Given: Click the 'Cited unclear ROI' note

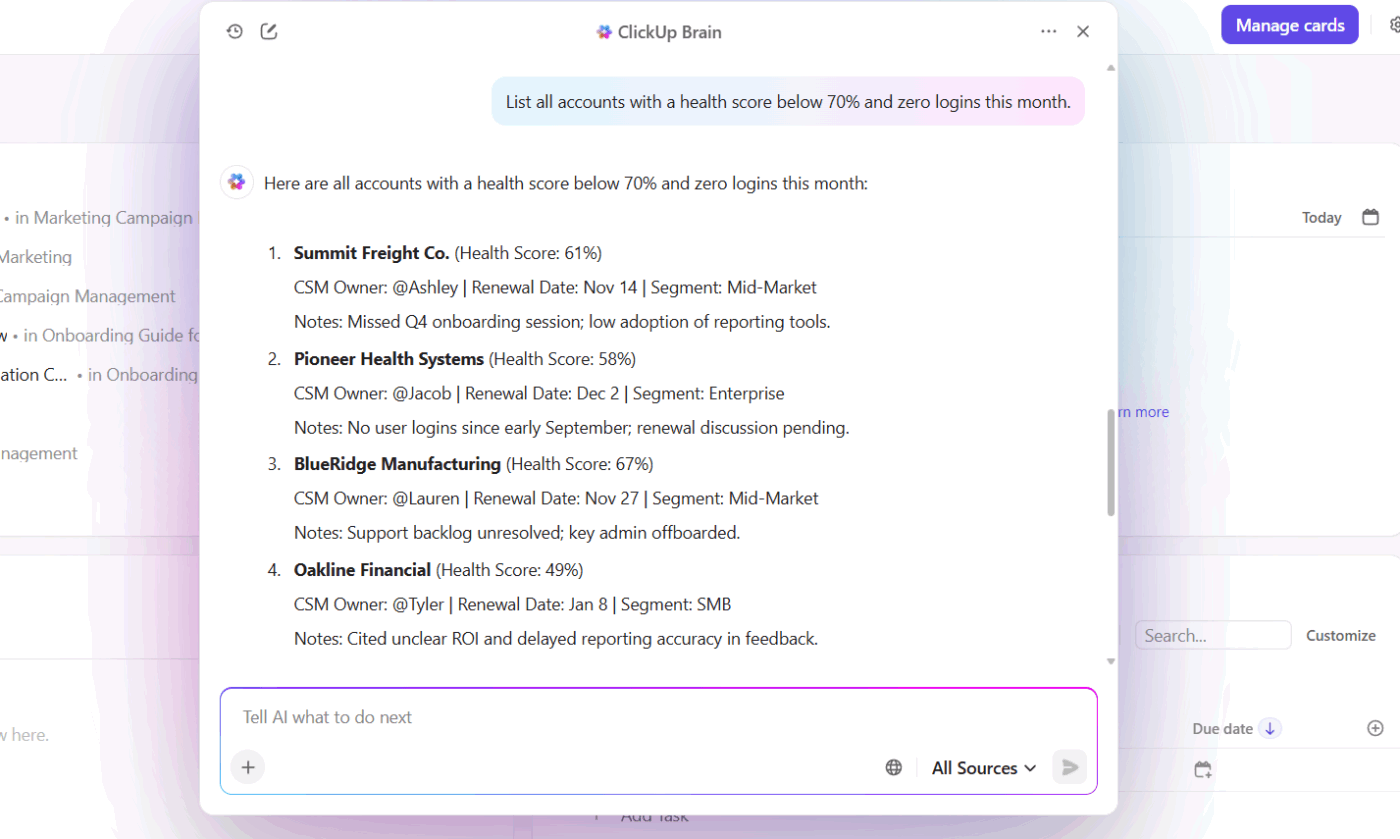Looking at the screenshot, I should tap(411, 638).
